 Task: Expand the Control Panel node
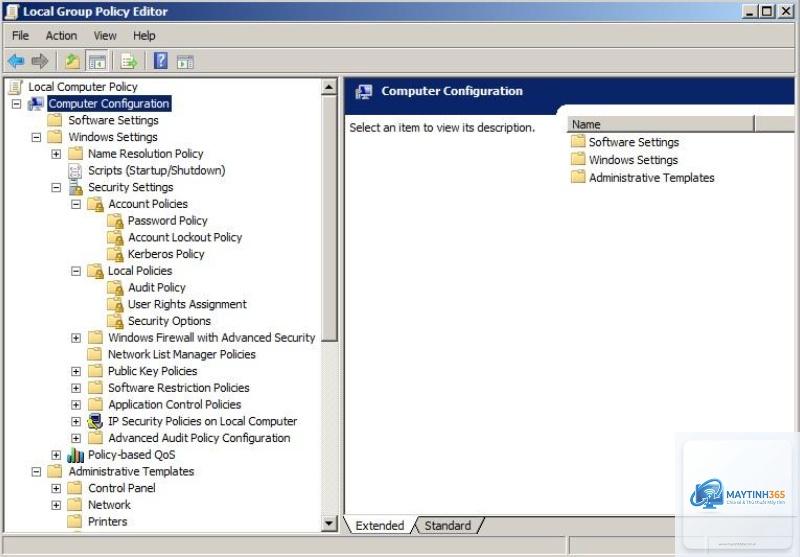point(56,488)
